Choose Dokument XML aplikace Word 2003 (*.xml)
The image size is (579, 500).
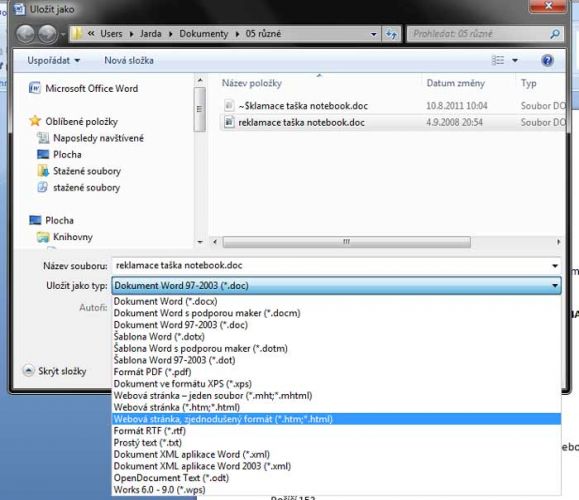[x=336, y=466]
